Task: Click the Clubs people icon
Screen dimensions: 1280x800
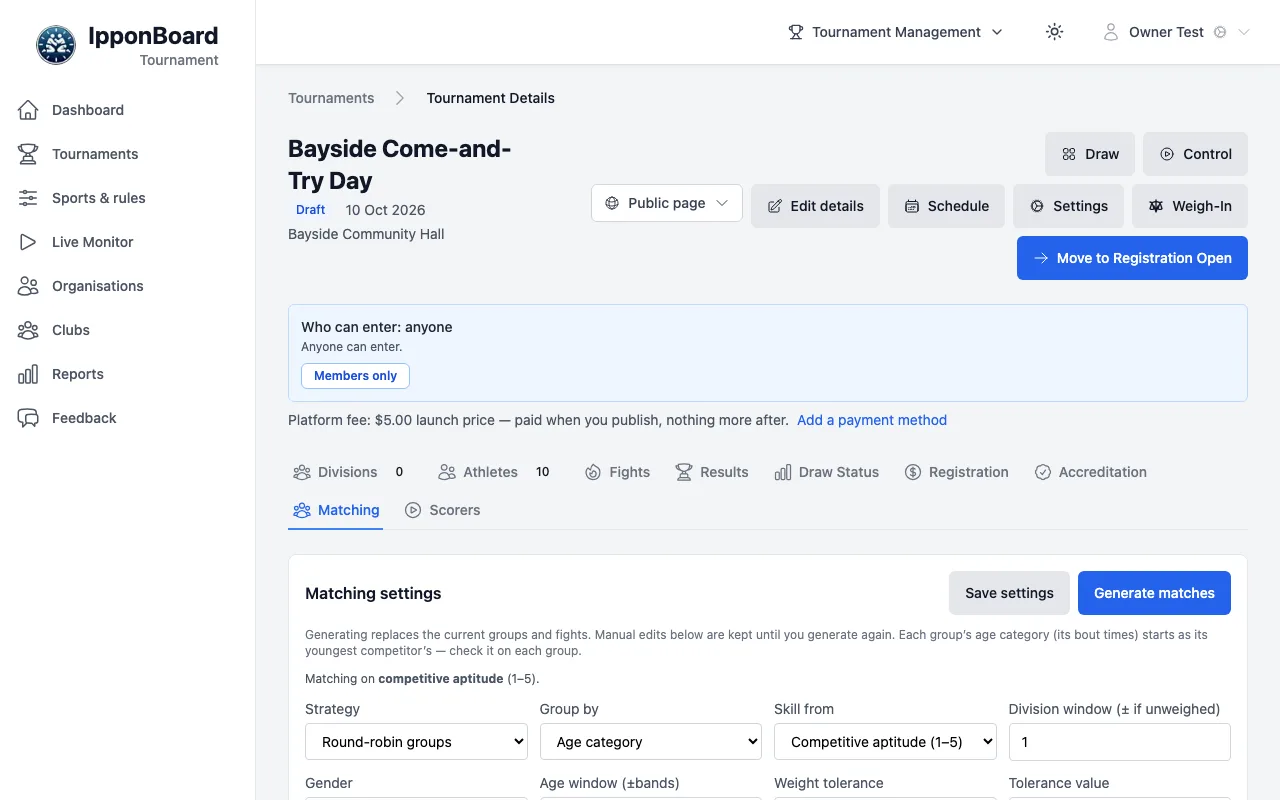Action: click(x=28, y=330)
